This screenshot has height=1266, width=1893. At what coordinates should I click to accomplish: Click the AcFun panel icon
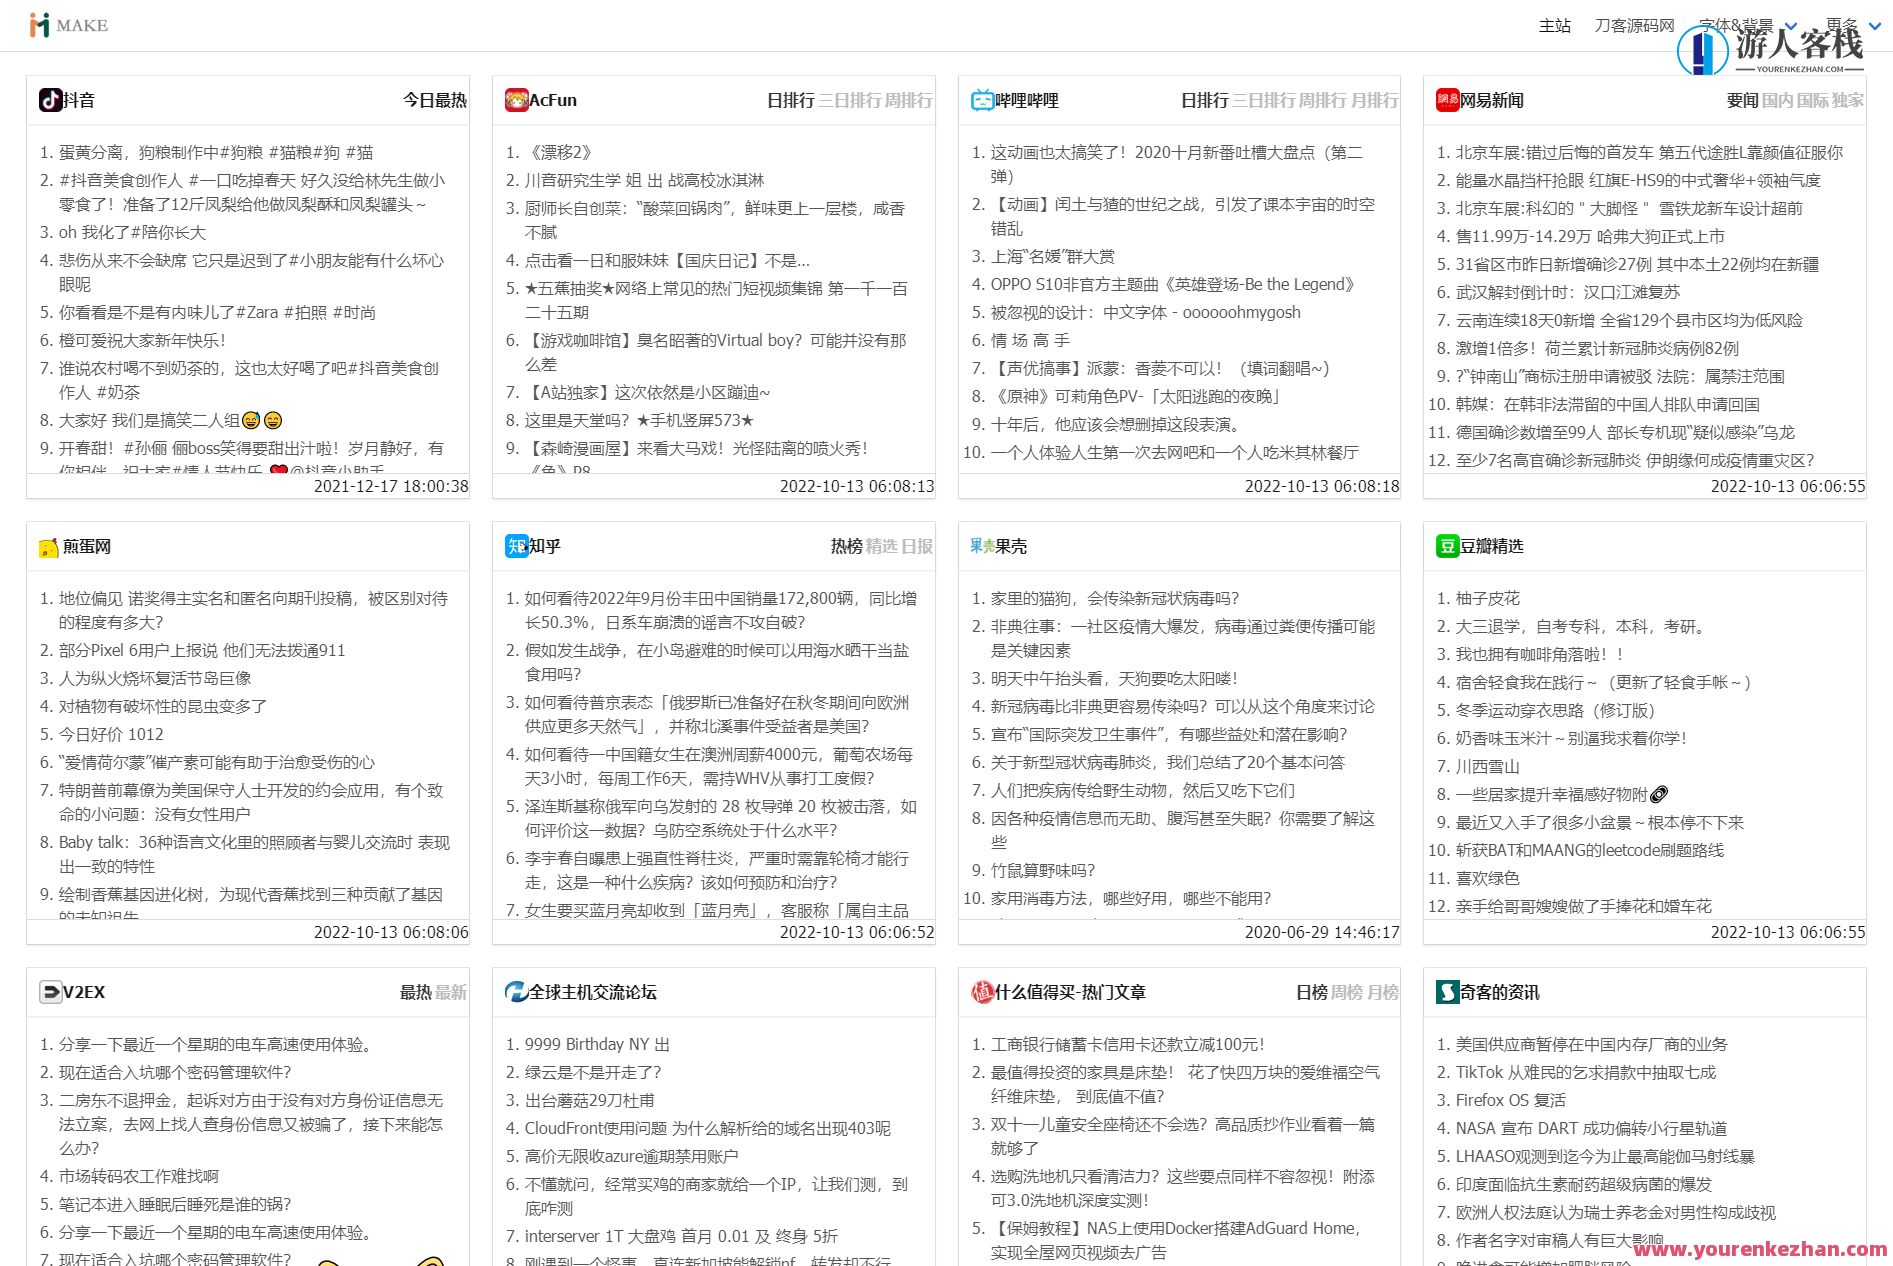(516, 100)
